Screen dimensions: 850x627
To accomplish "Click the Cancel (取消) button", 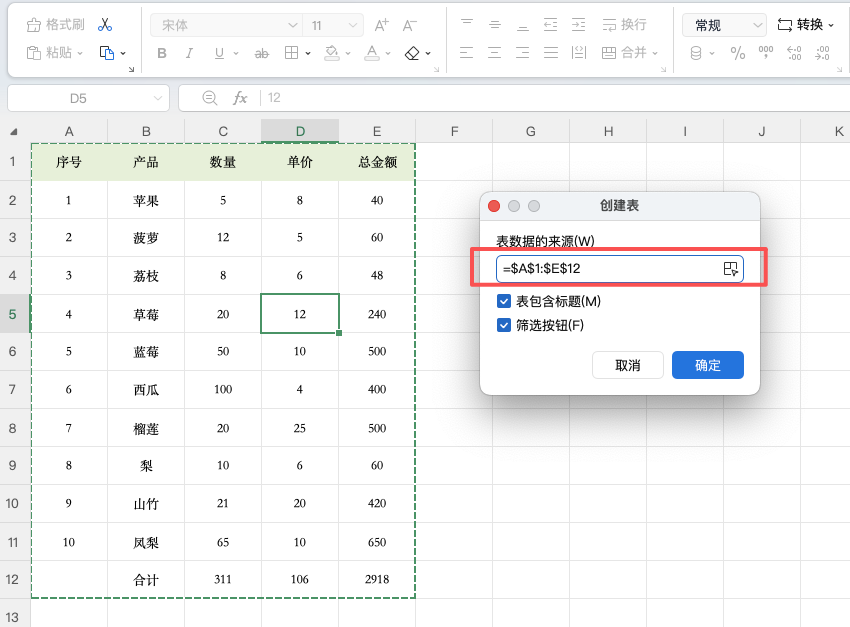I will [x=628, y=365].
